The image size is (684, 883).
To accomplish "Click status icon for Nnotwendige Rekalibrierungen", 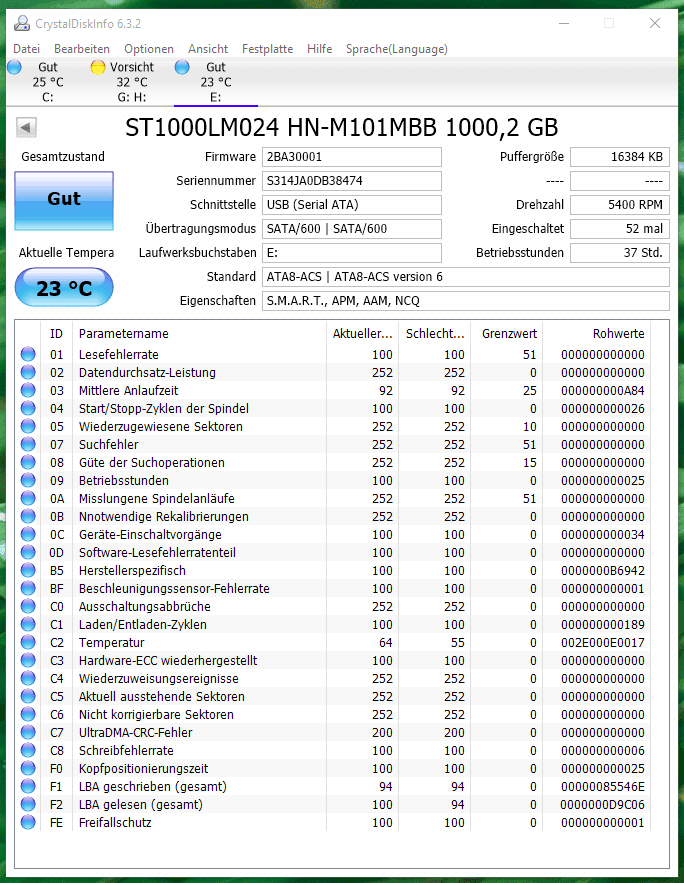I will pos(28,516).
